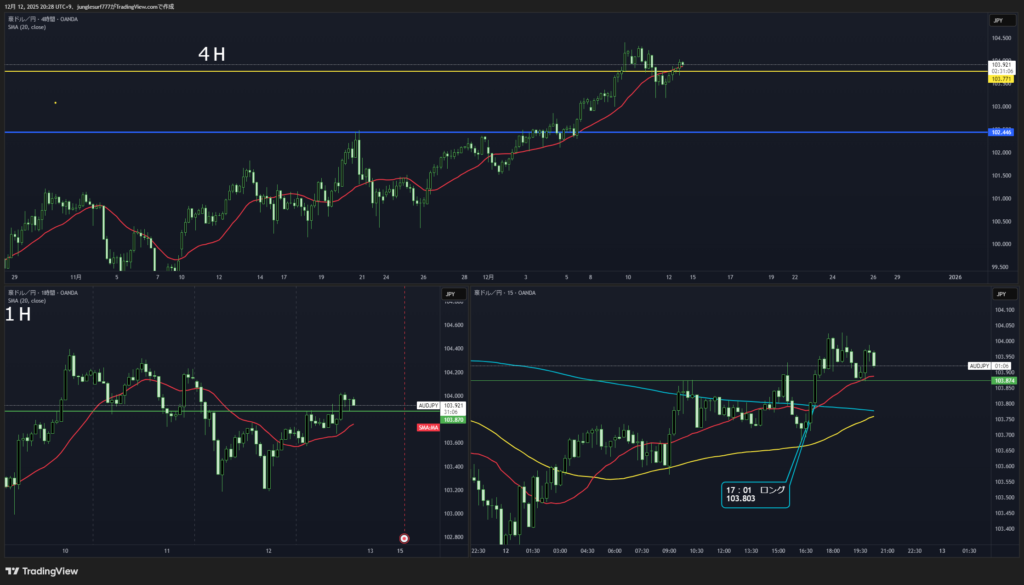
Task: Click the red event marker on the 1H chart
Action: [x=404, y=538]
